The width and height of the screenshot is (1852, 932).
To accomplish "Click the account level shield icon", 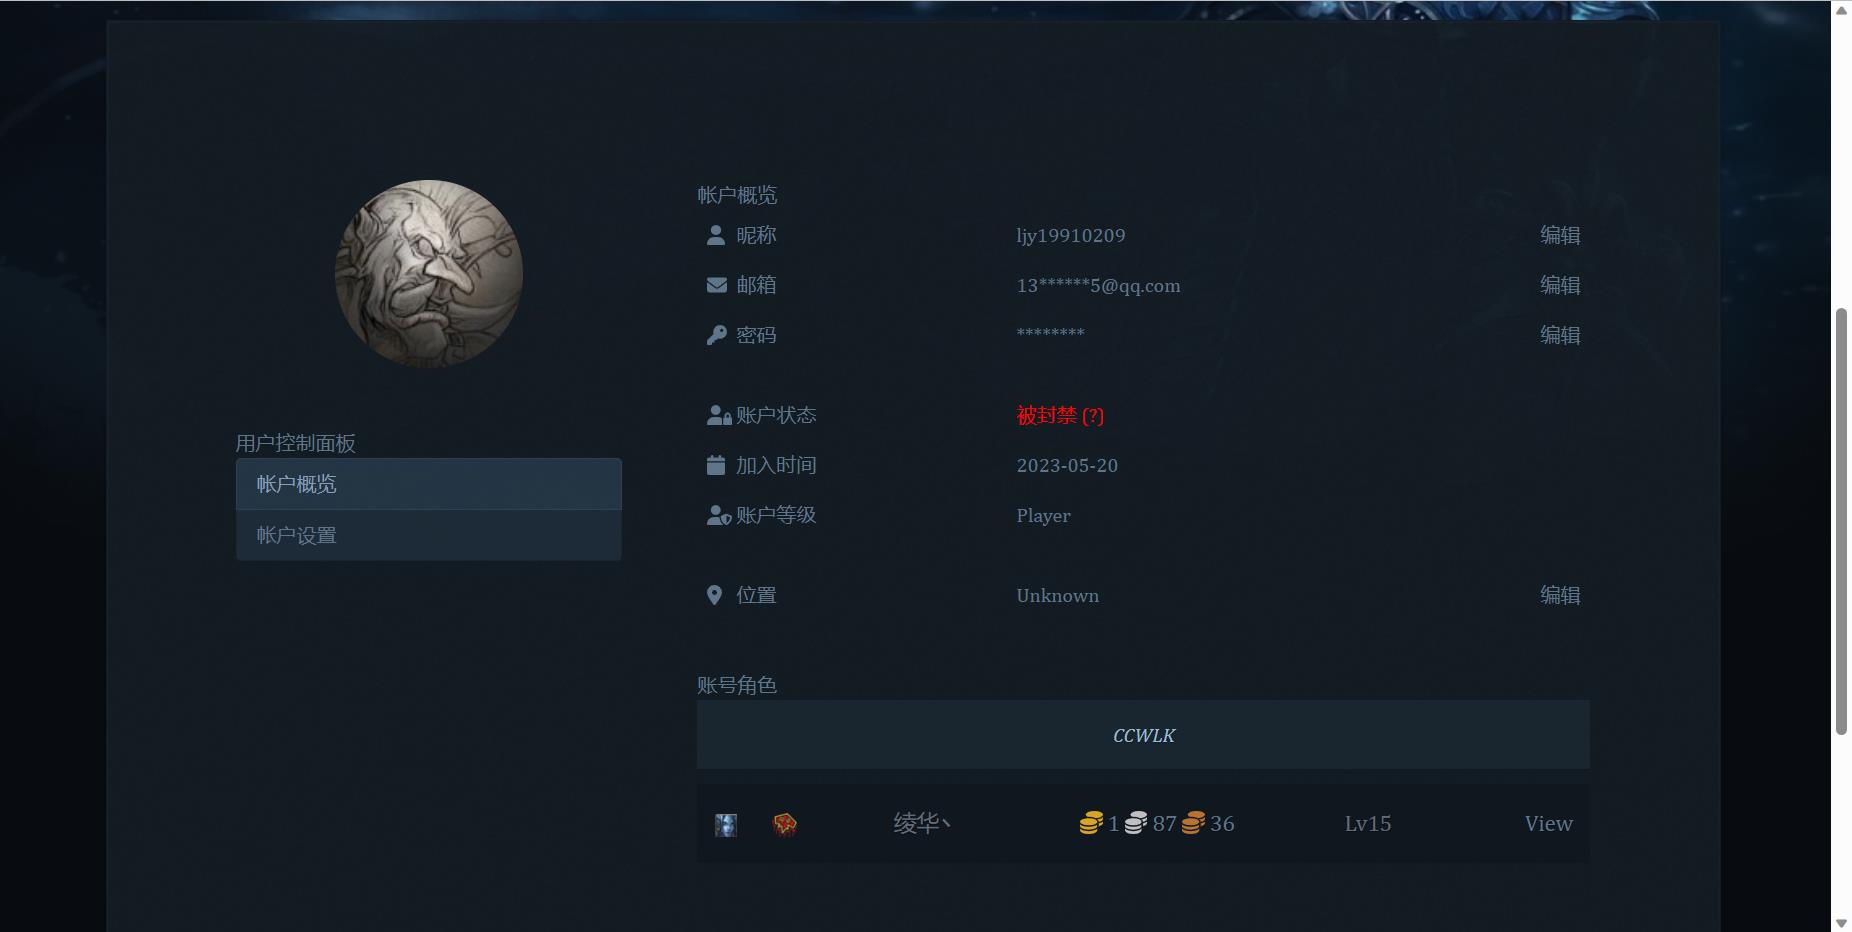I will pyautogui.click(x=716, y=514).
